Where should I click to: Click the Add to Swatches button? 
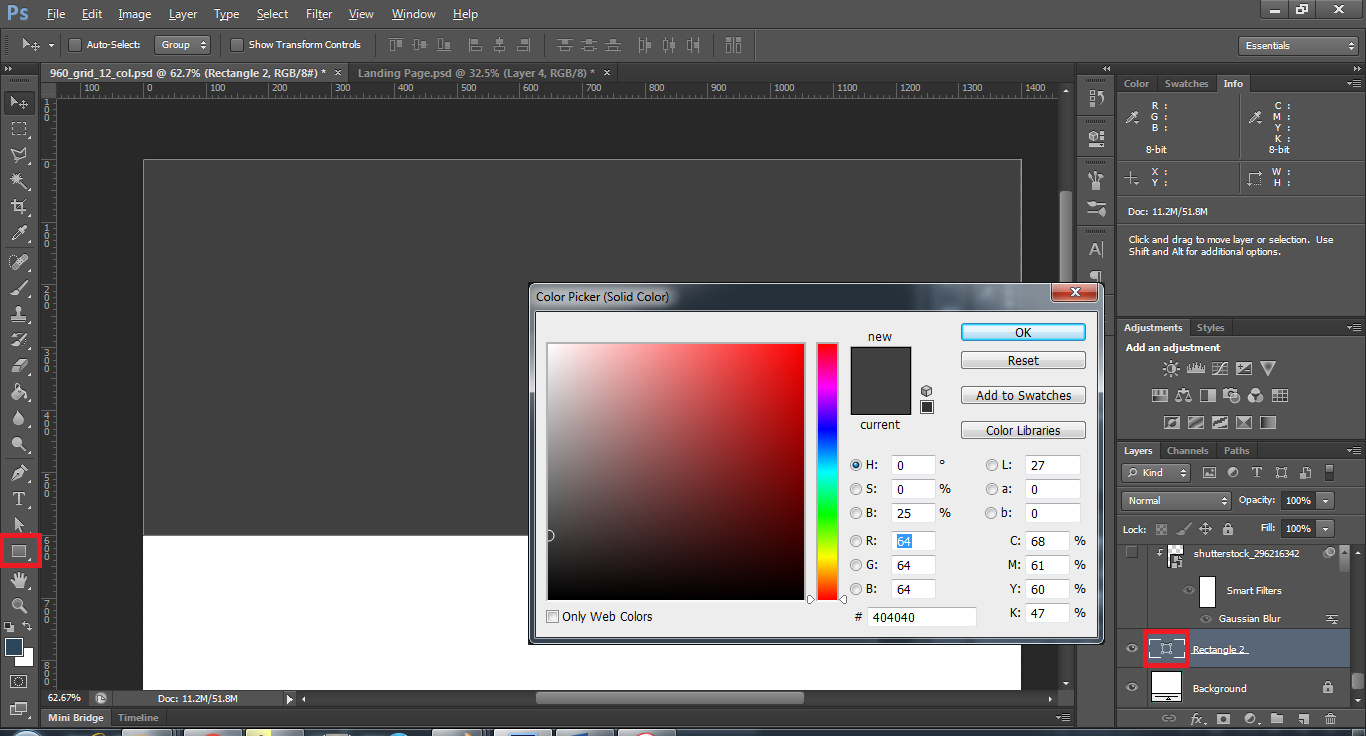1023,395
